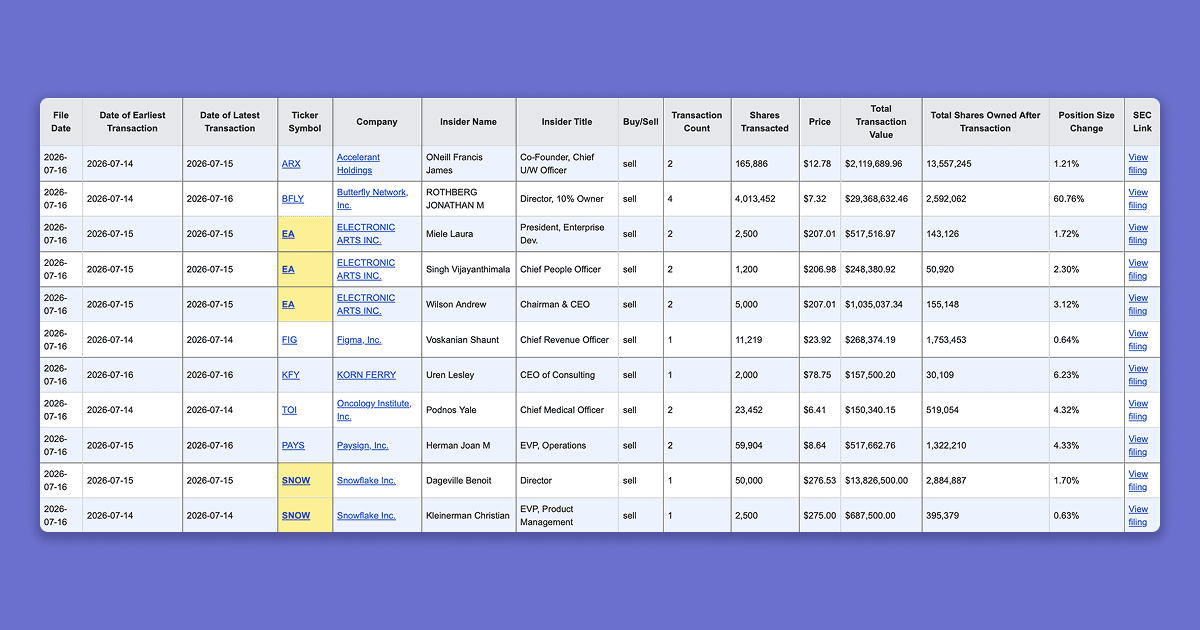Open the BFLY ticker link

(x=293, y=199)
